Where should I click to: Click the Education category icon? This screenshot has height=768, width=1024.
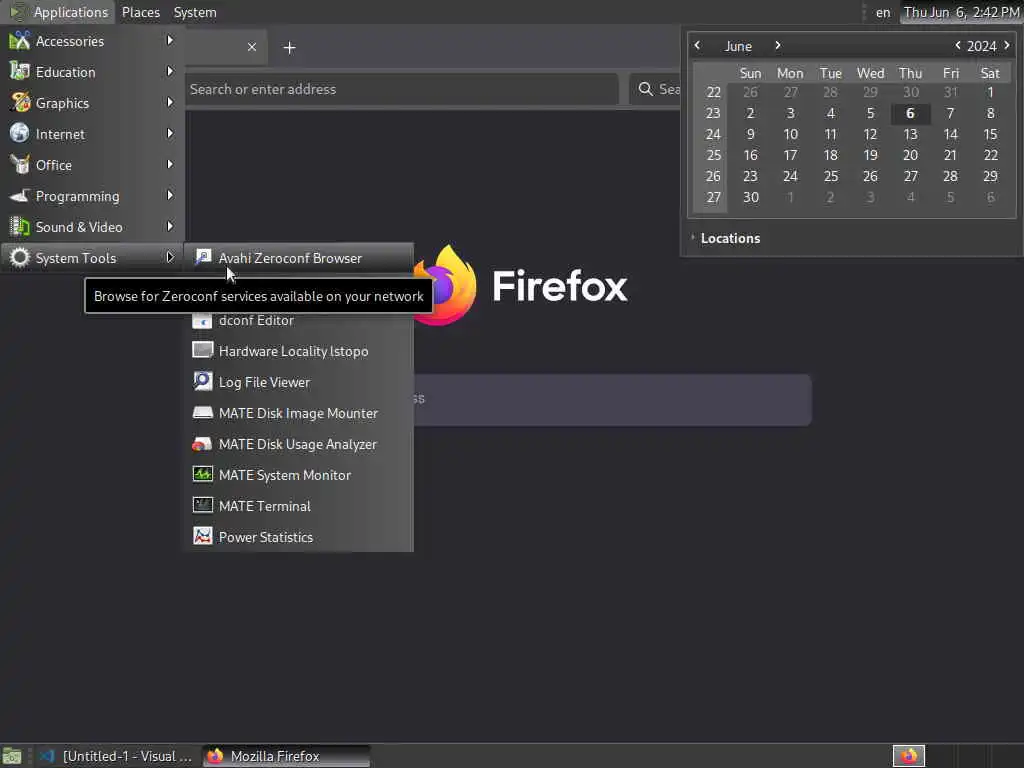click(x=20, y=71)
